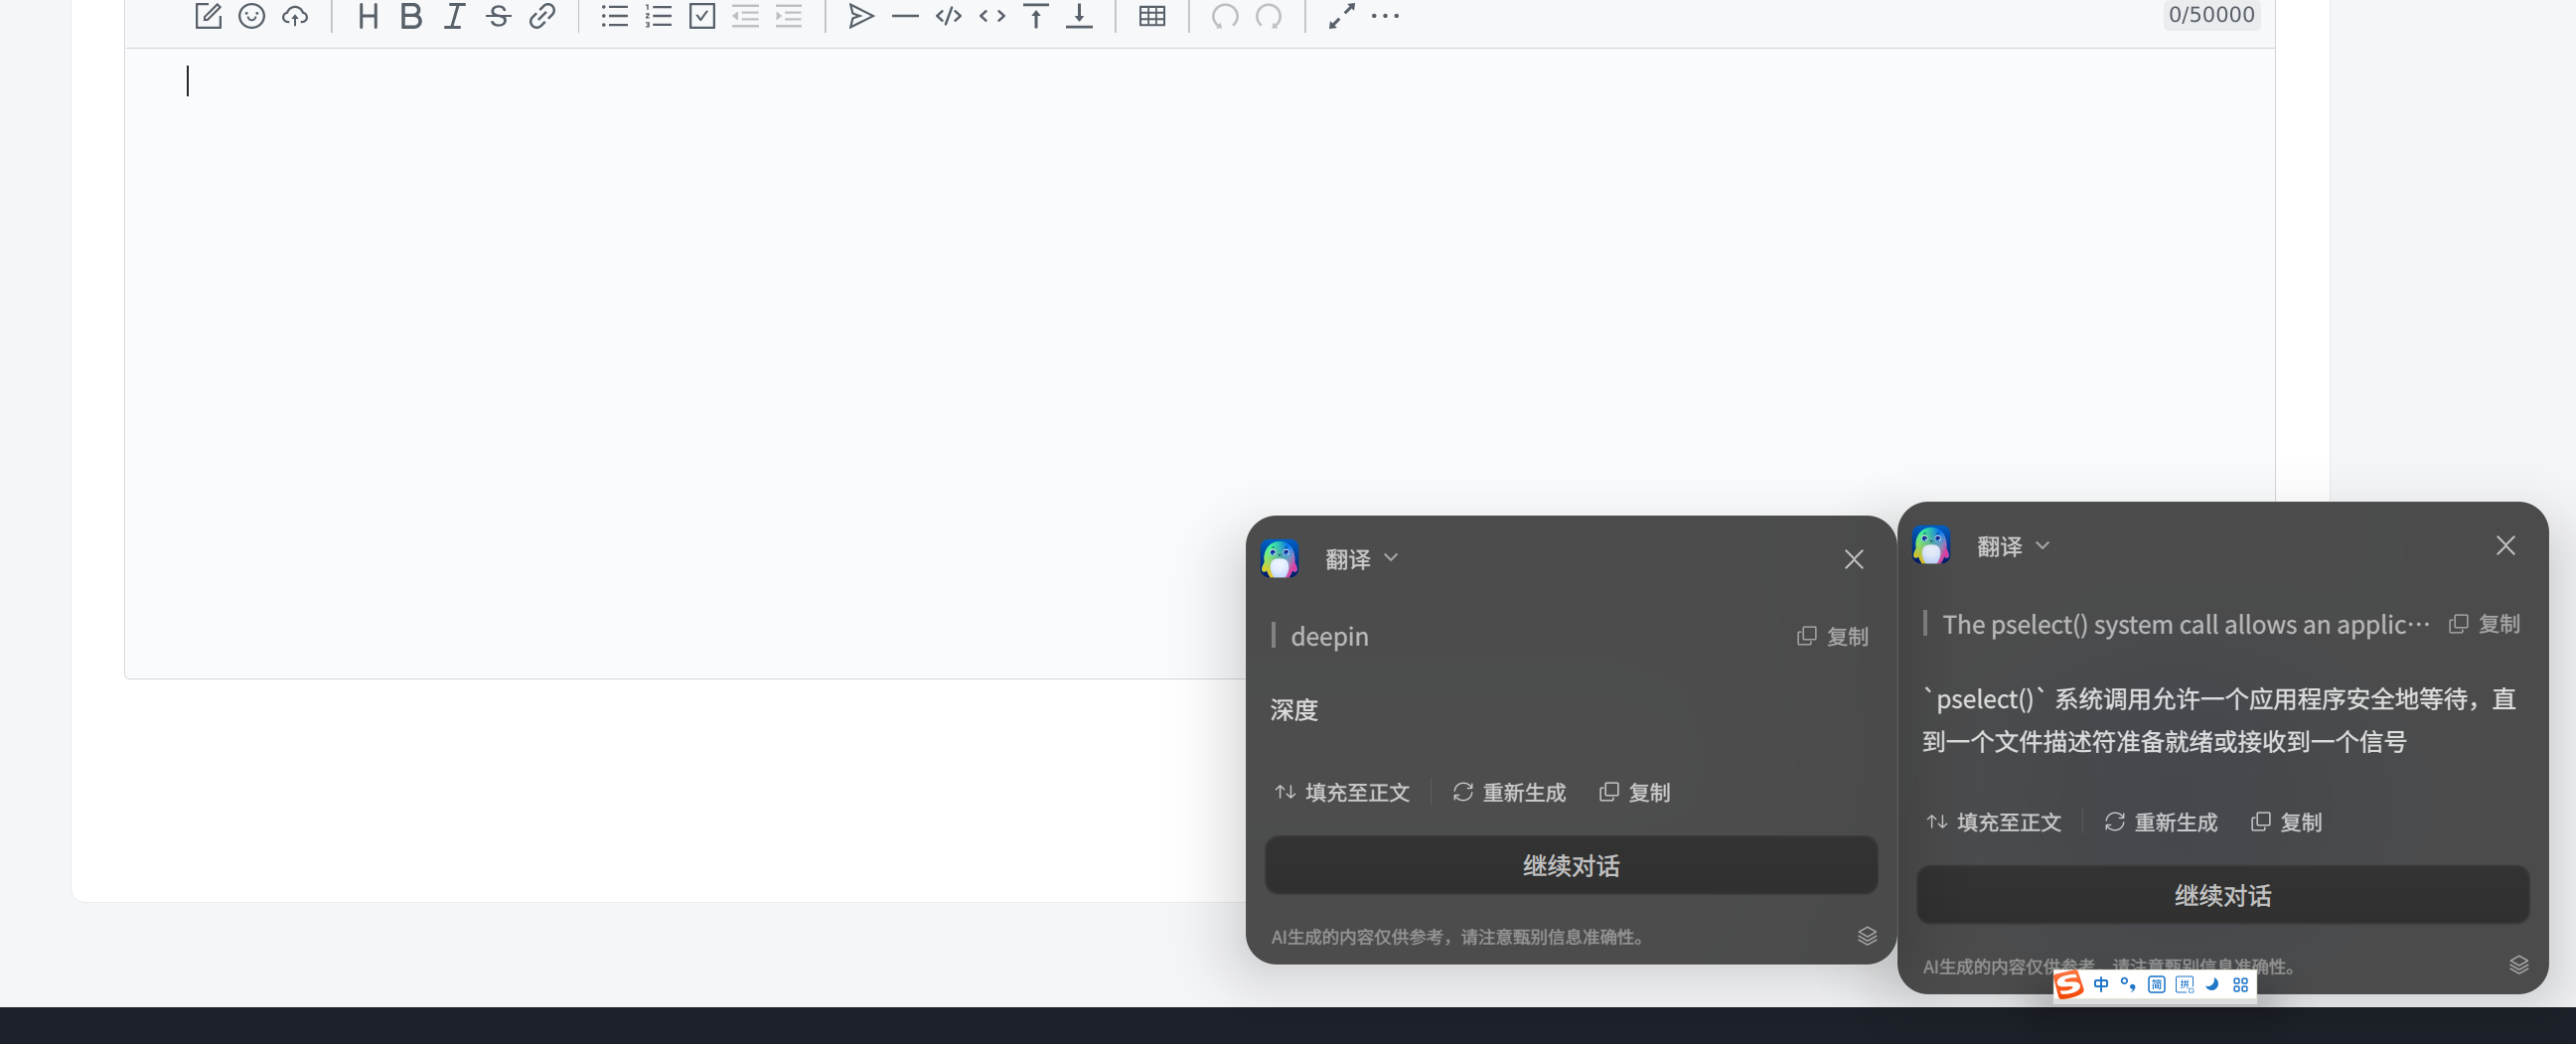Apply strikethrough formatting
Image resolution: width=2576 pixels, height=1044 pixels.
[498, 15]
